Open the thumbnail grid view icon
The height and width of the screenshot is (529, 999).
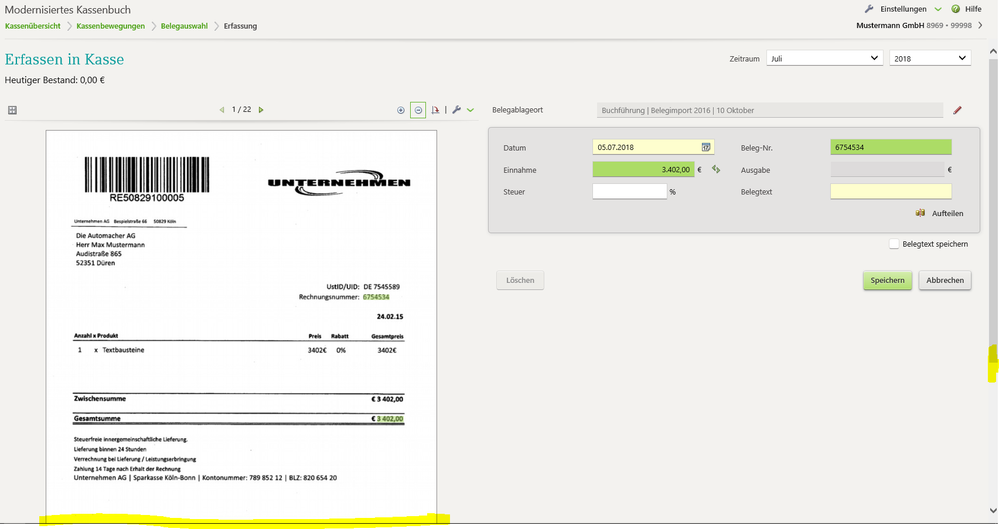tap(12, 110)
